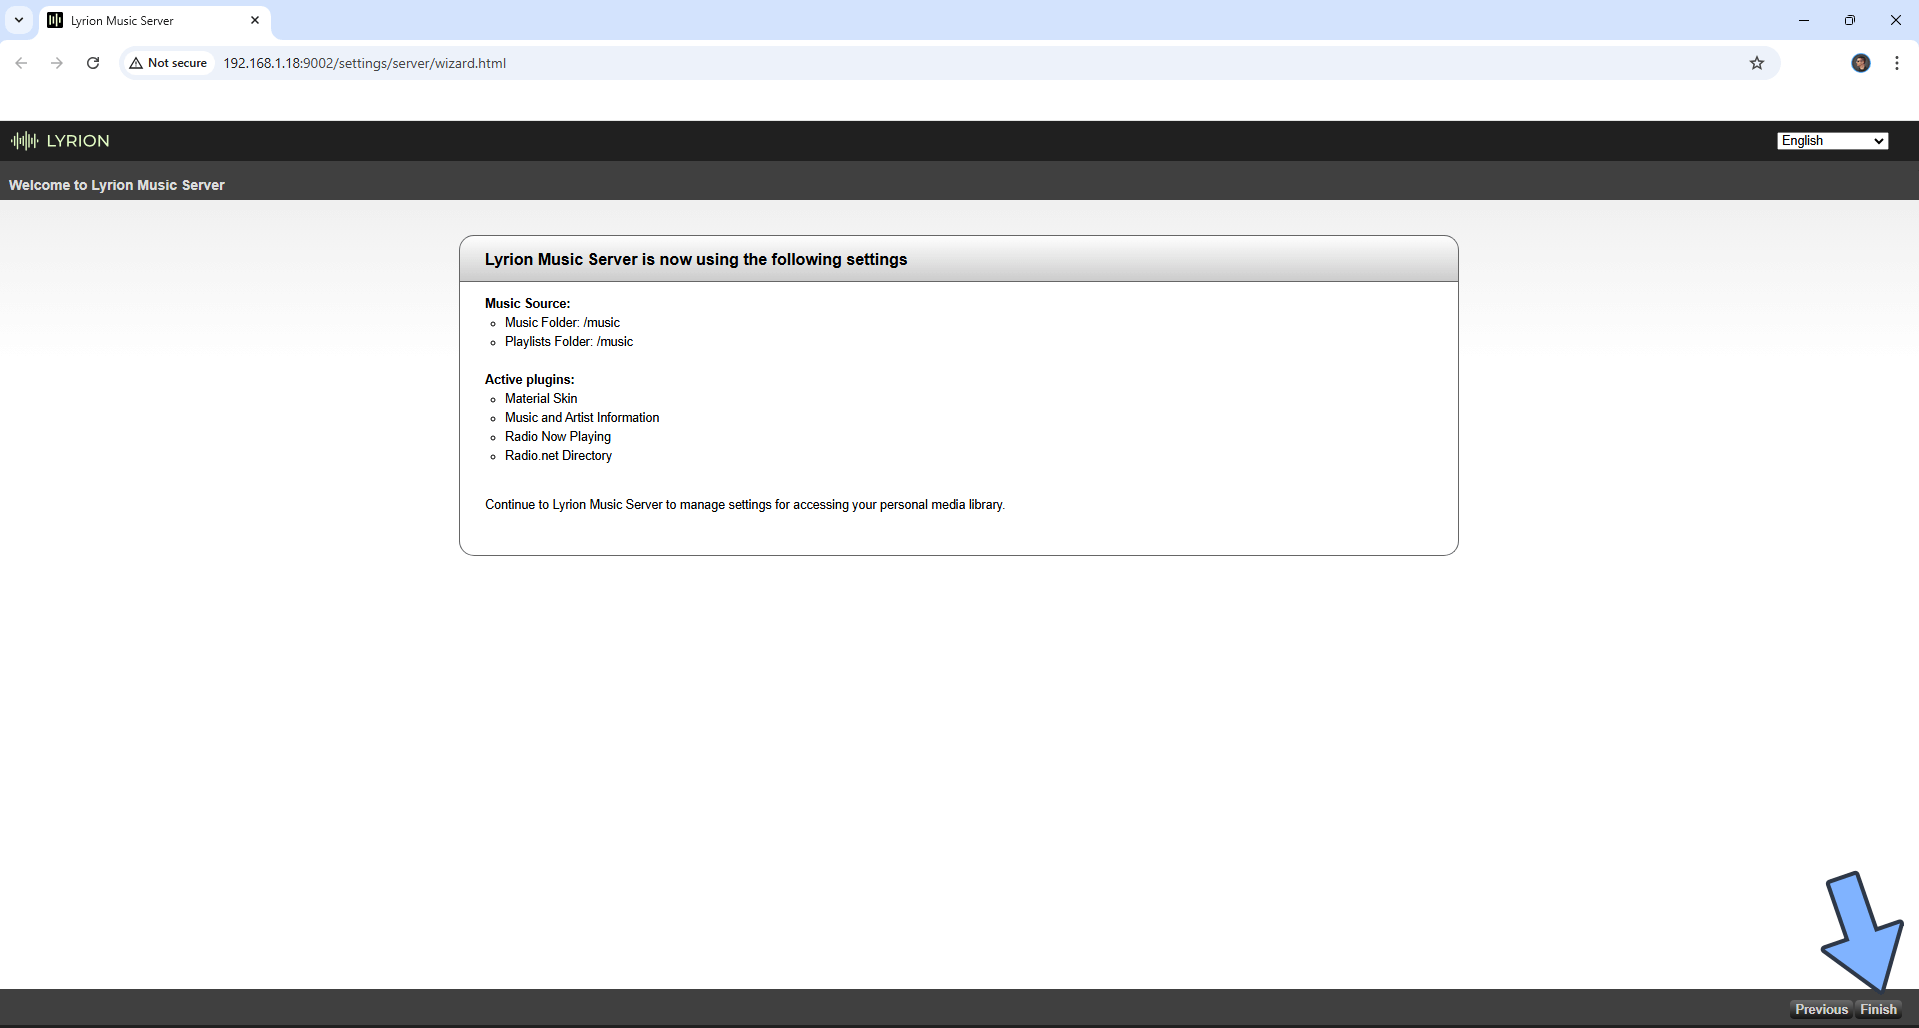Click the 'Music Source:' heading

coord(527,303)
